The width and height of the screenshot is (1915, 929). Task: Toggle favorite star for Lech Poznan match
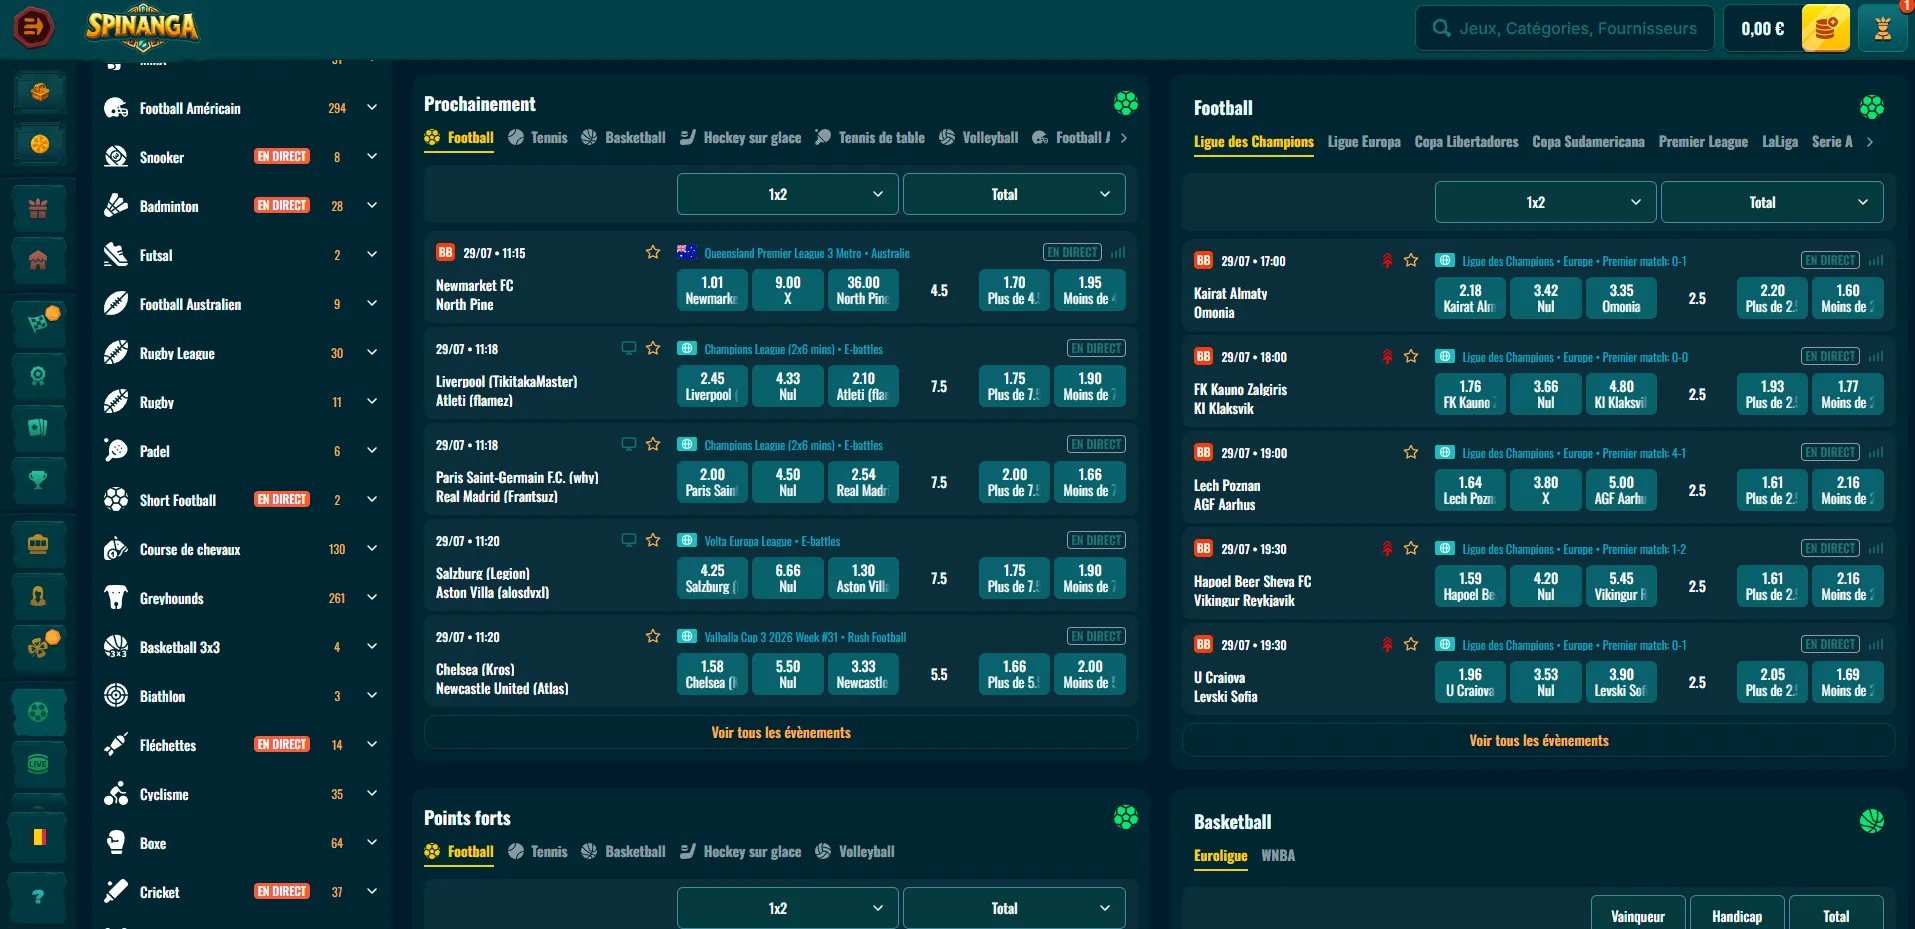click(1411, 452)
